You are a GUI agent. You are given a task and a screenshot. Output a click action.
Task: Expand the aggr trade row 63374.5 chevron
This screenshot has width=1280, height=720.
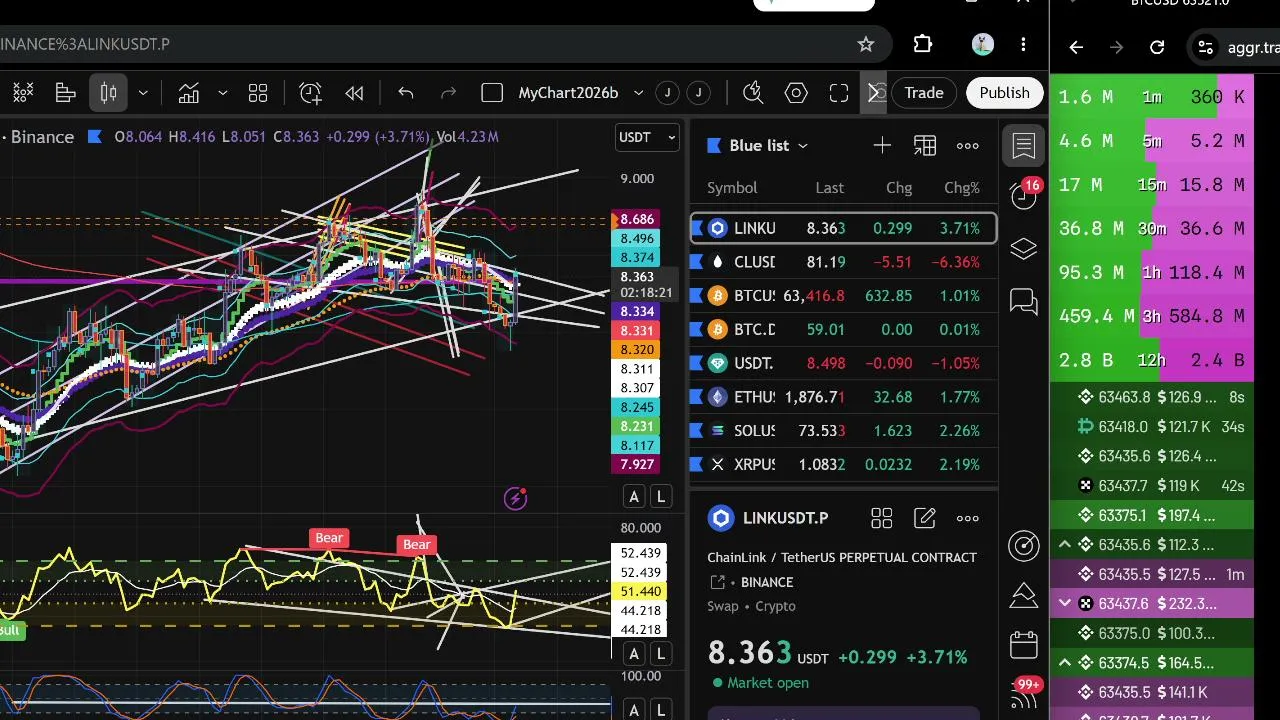1064,662
